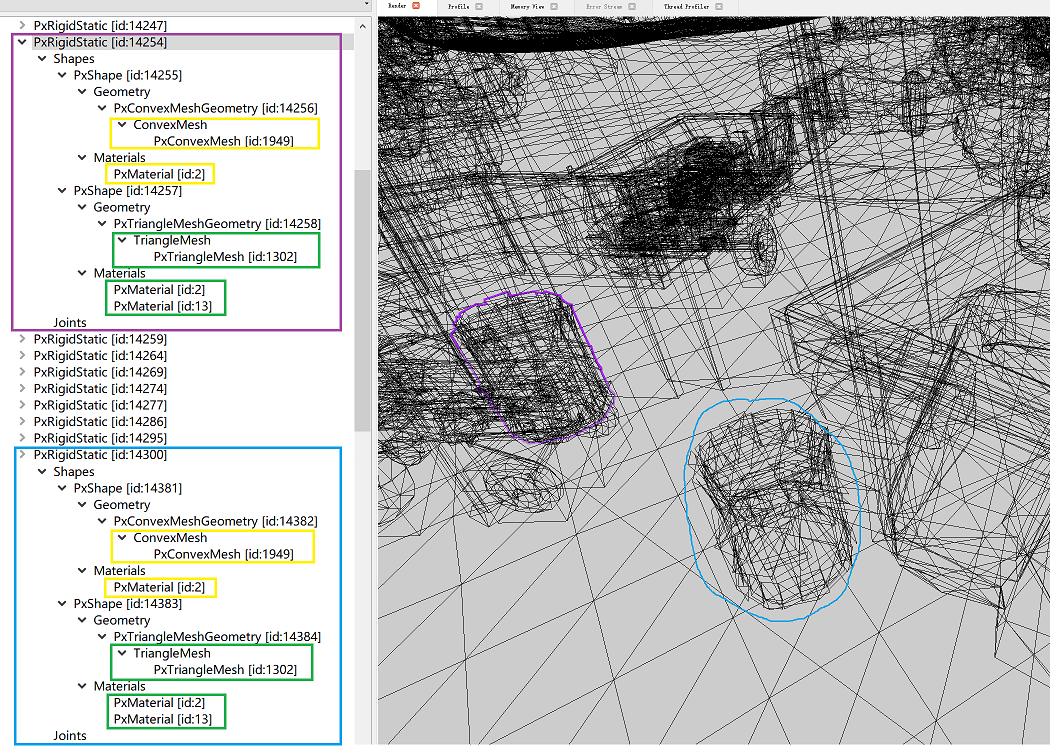The height and width of the screenshot is (748, 1050).
Task: Close the Thread Profiler tab
Action: pyautogui.click(x=719, y=7)
